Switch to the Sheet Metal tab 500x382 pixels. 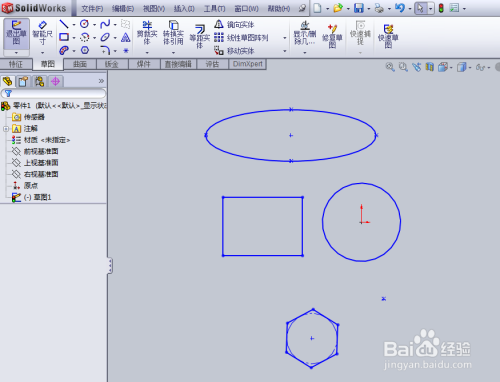[x=112, y=64]
